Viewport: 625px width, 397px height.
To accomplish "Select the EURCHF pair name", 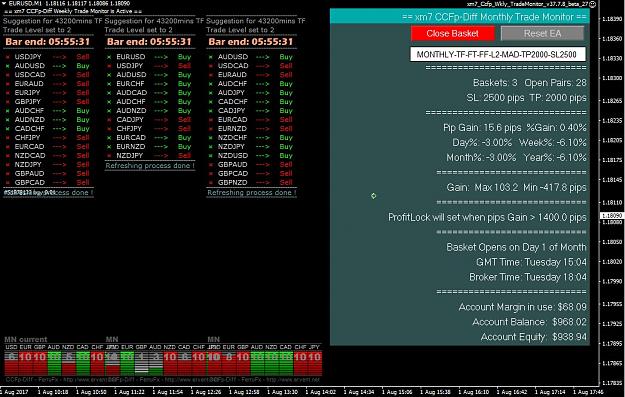I will [130, 84].
